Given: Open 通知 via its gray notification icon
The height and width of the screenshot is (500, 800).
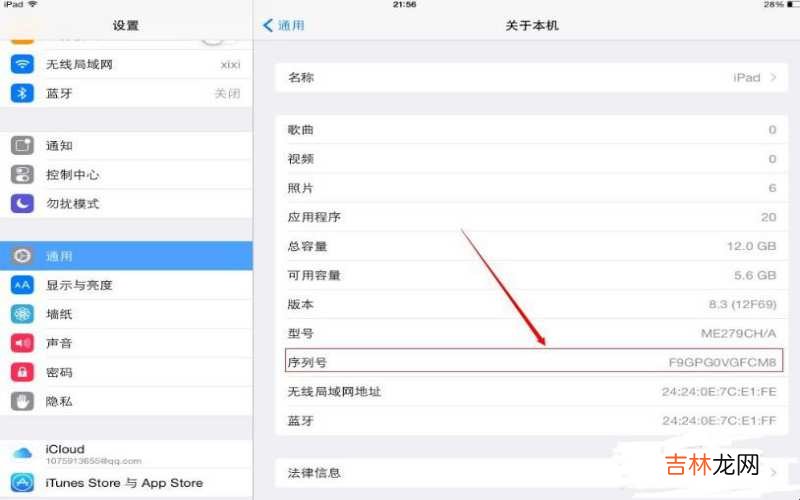Looking at the screenshot, I should click(x=22, y=145).
